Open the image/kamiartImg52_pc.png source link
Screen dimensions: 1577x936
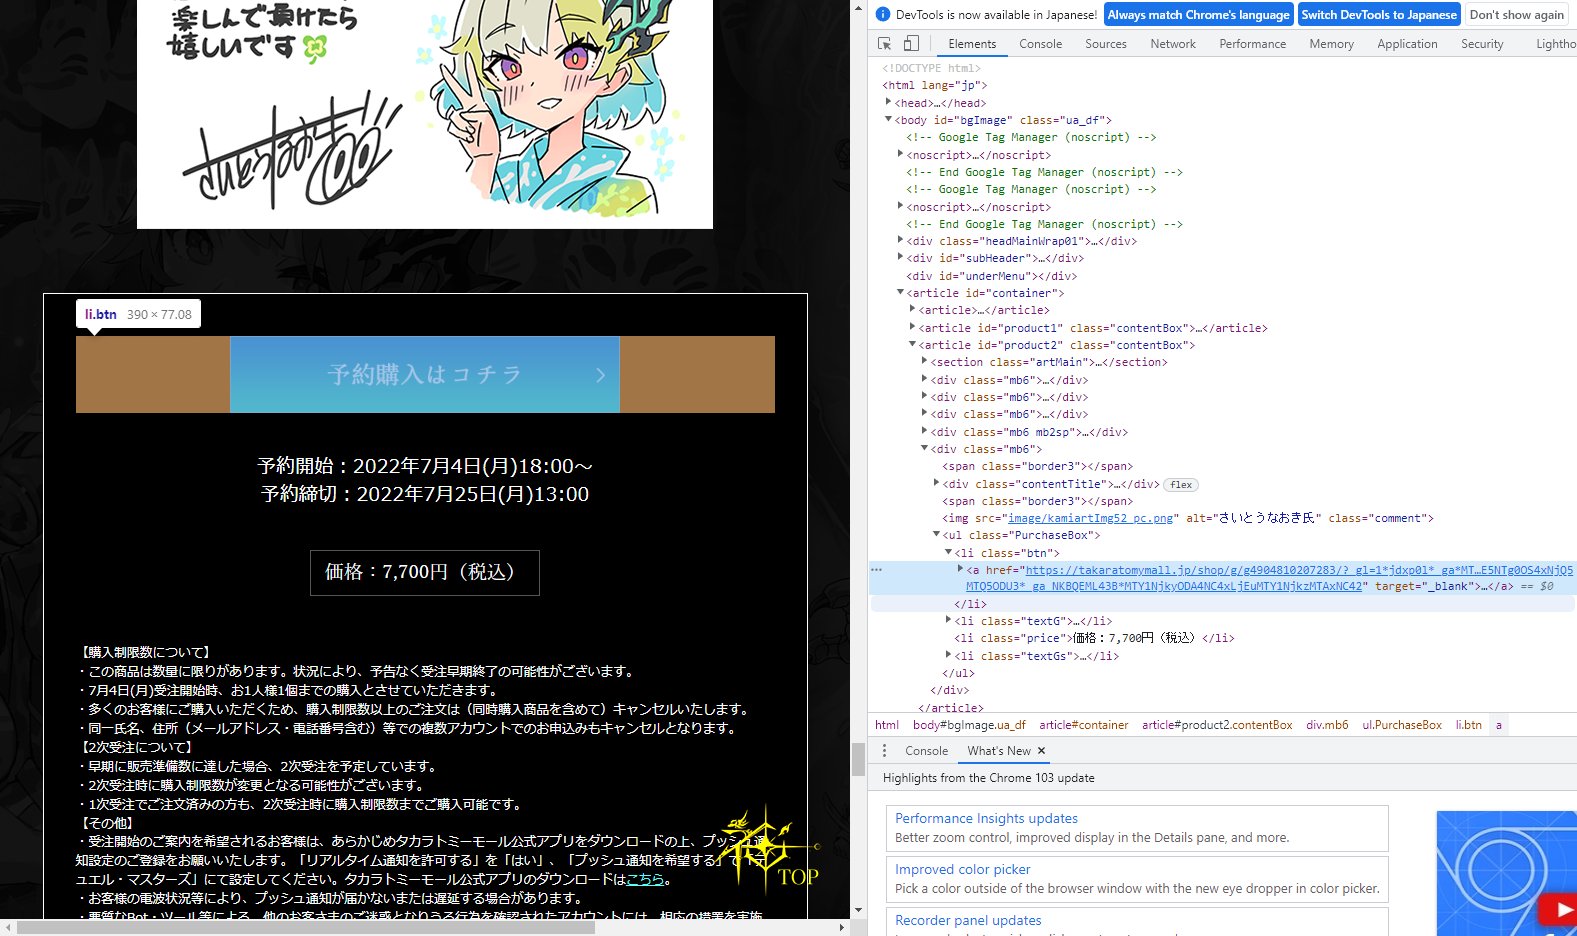1091,518
